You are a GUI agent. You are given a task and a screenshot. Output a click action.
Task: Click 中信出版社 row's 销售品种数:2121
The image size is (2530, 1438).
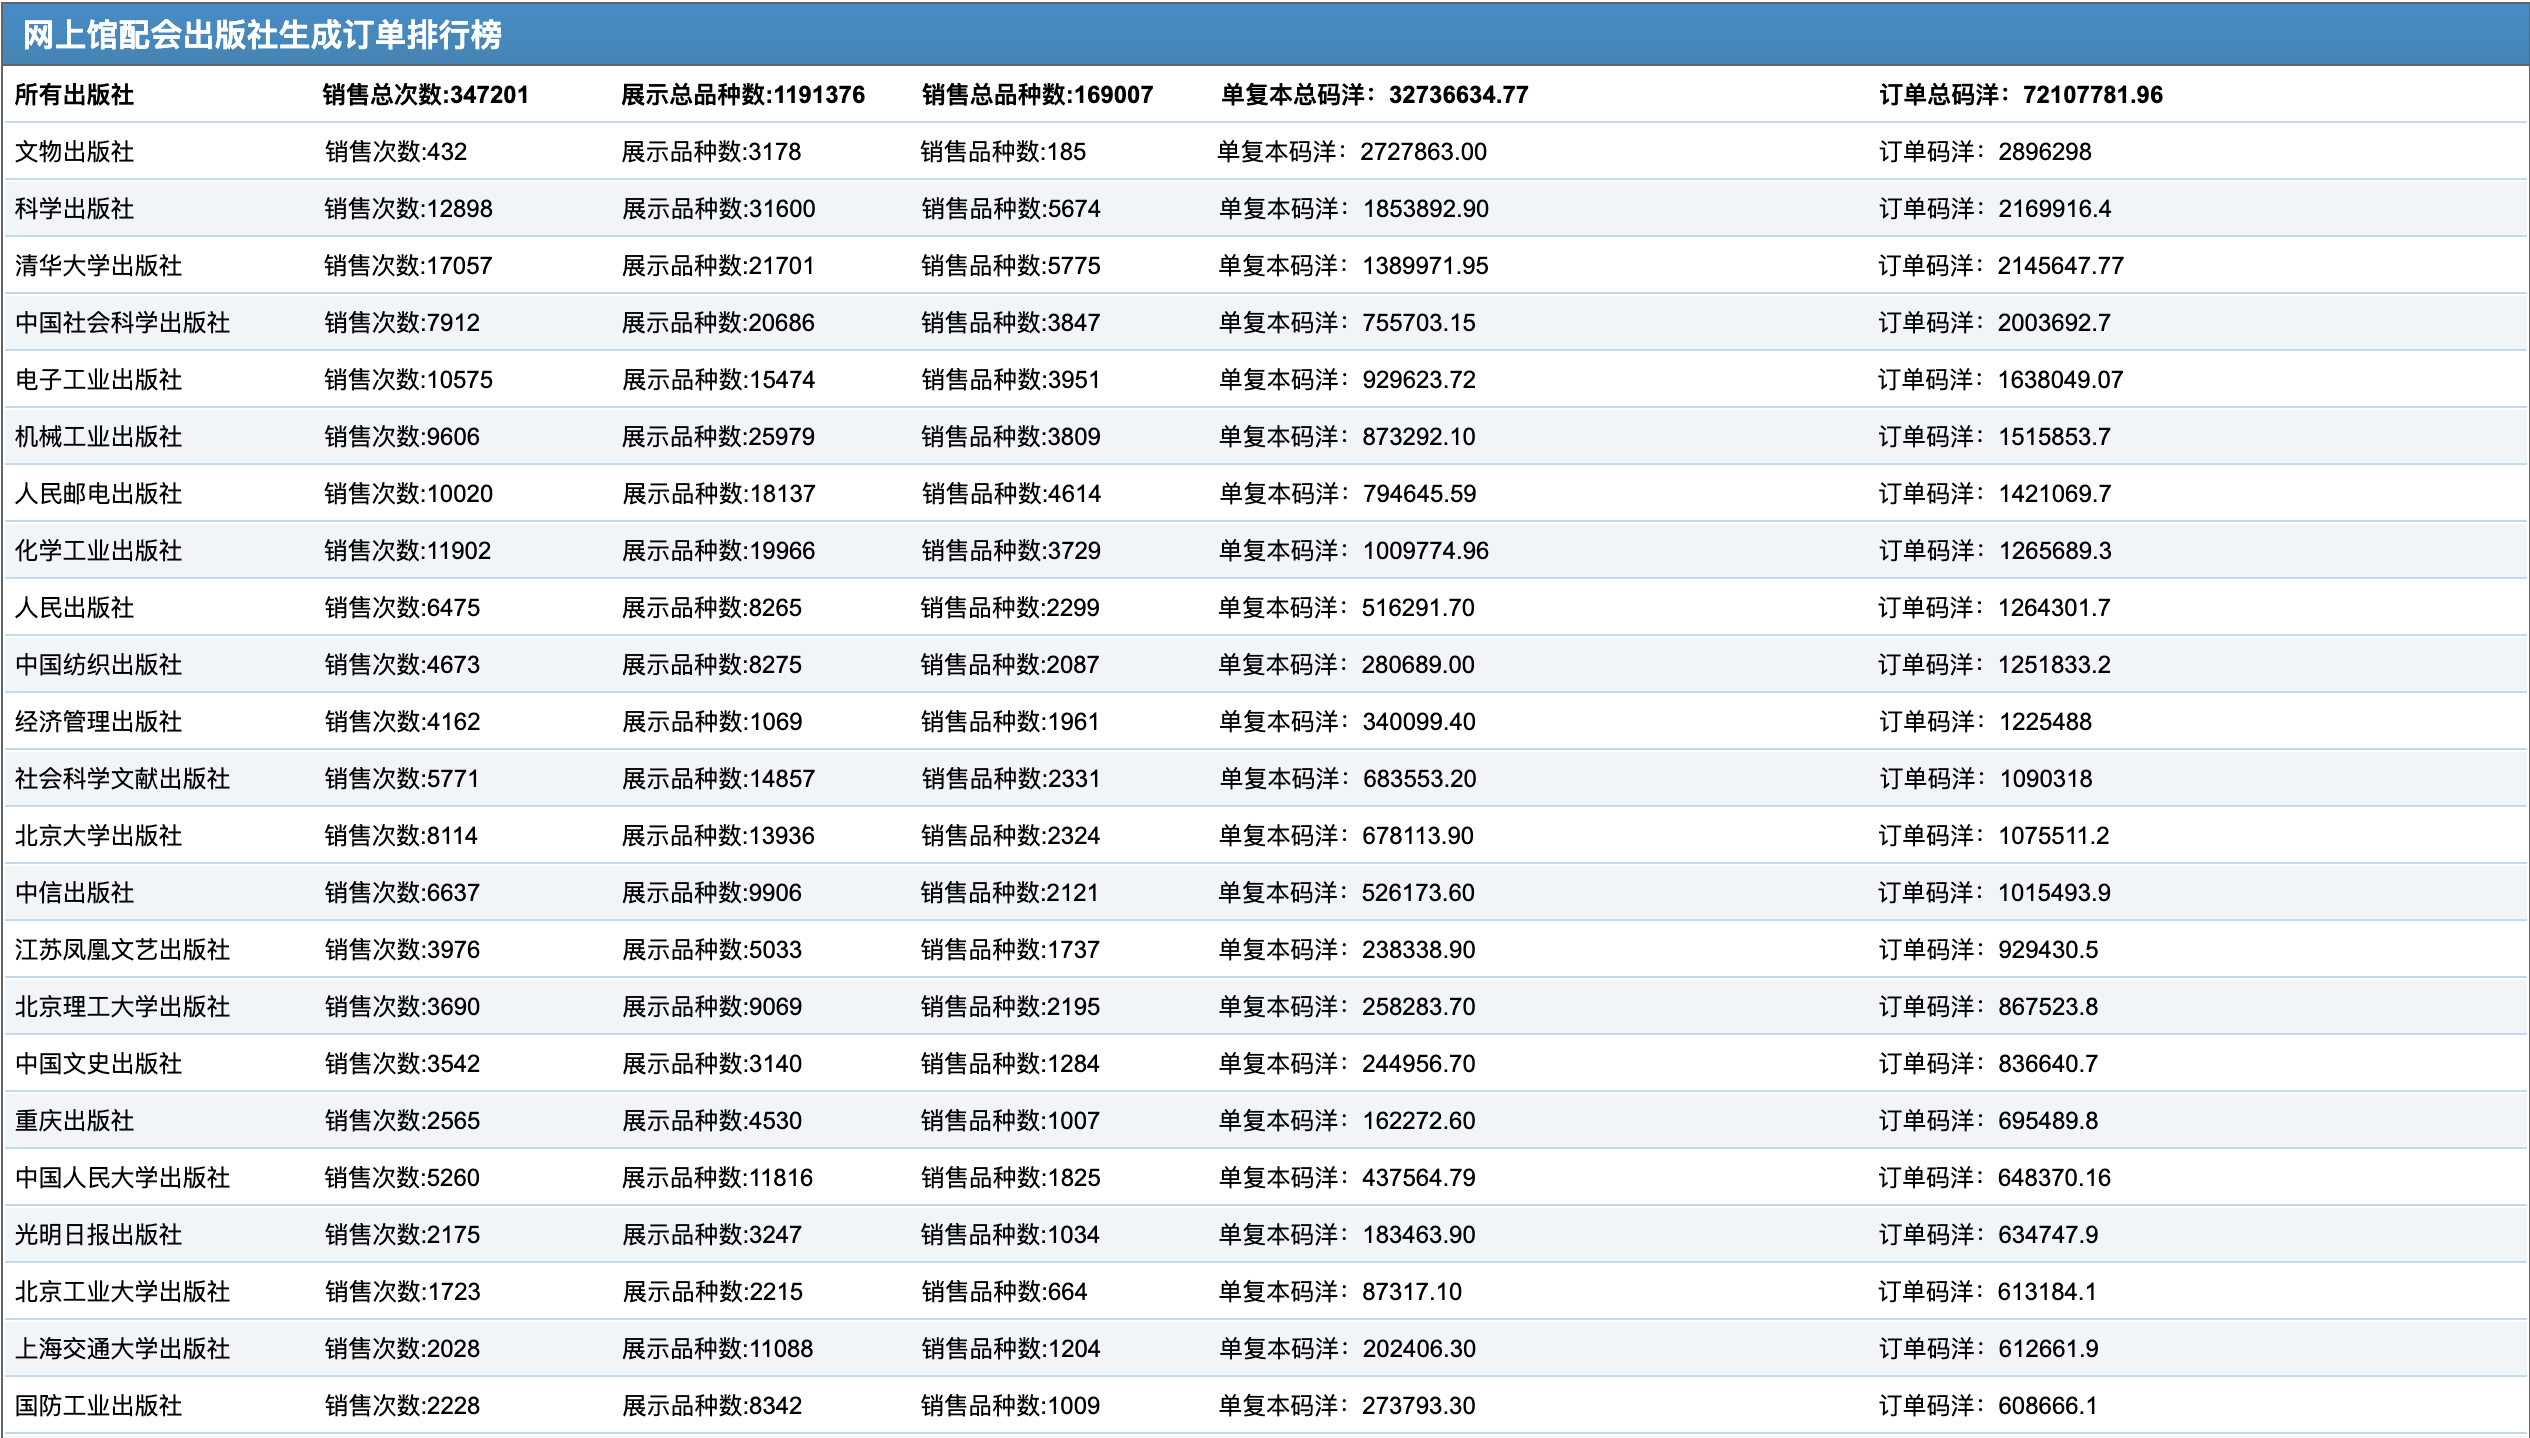point(1009,893)
